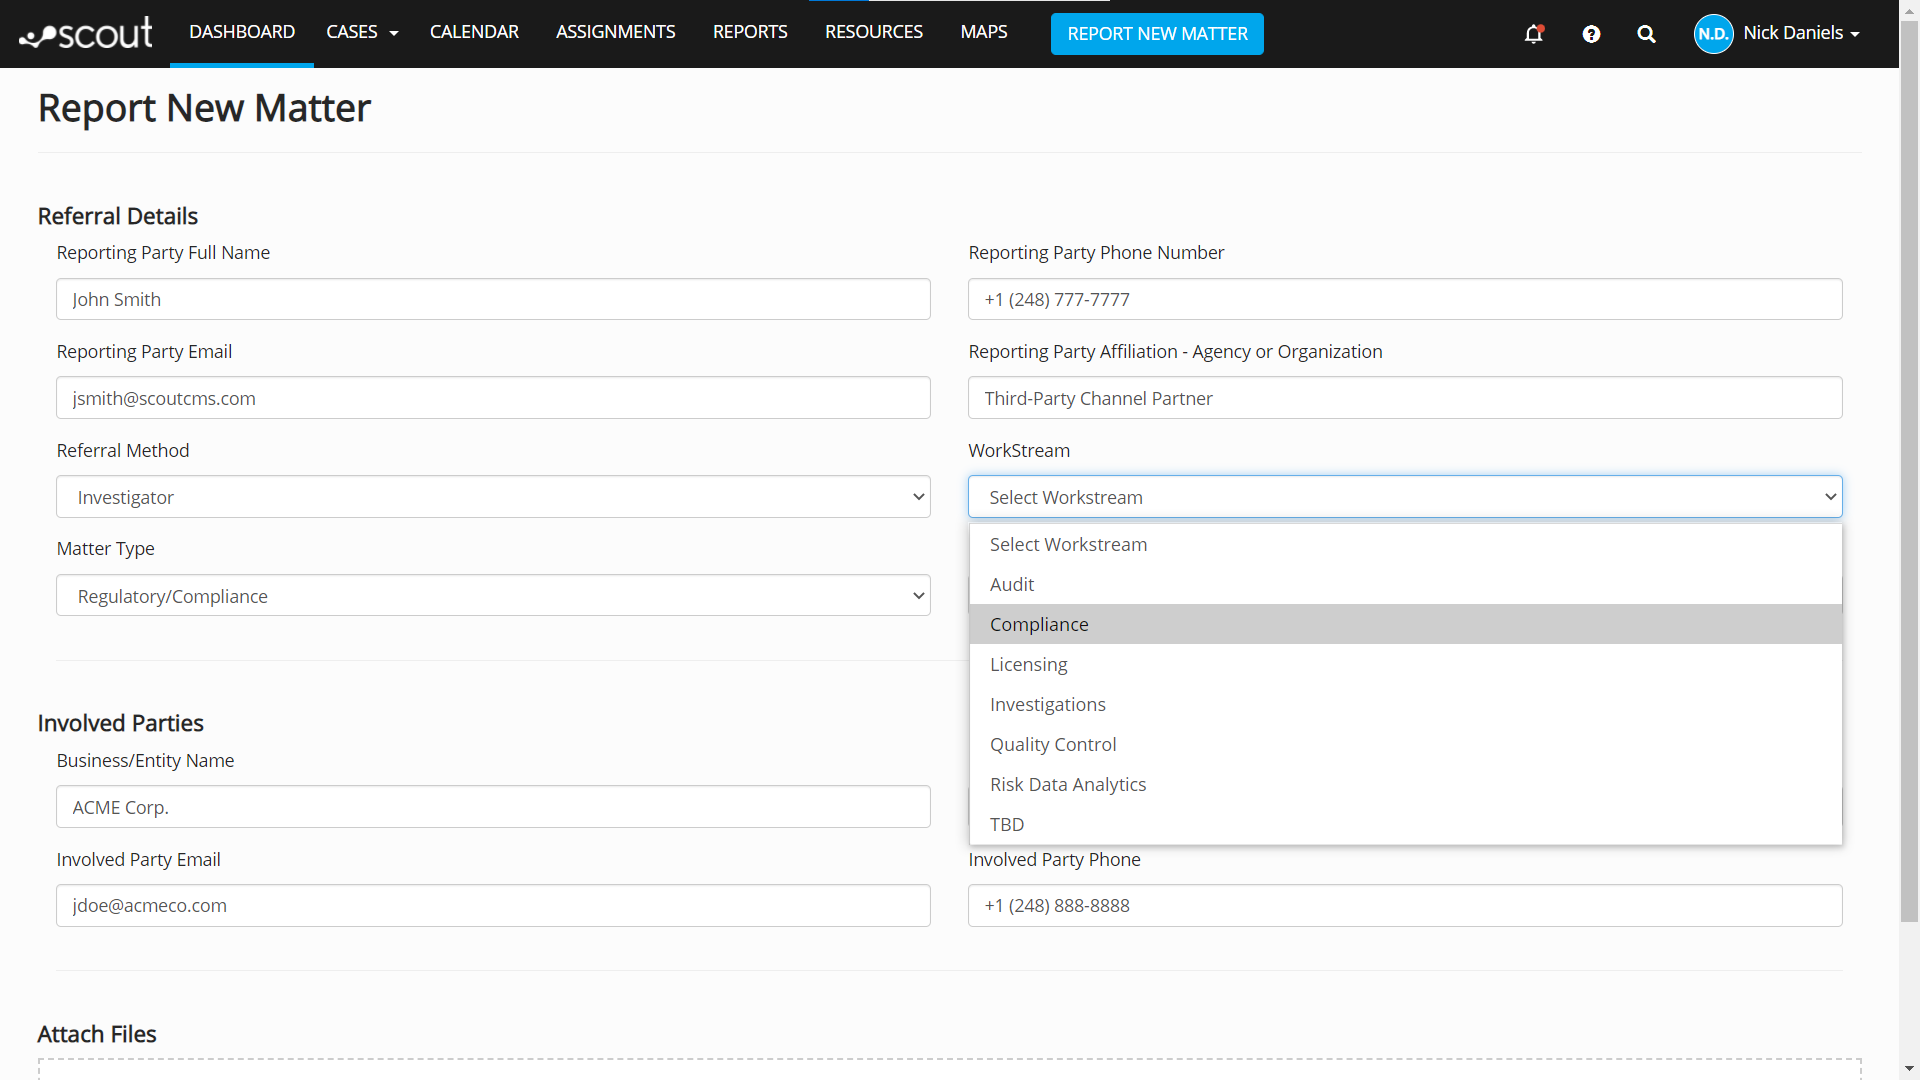Open the notifications bell icon
Screen dimensions: 1920x1080
1533,34
